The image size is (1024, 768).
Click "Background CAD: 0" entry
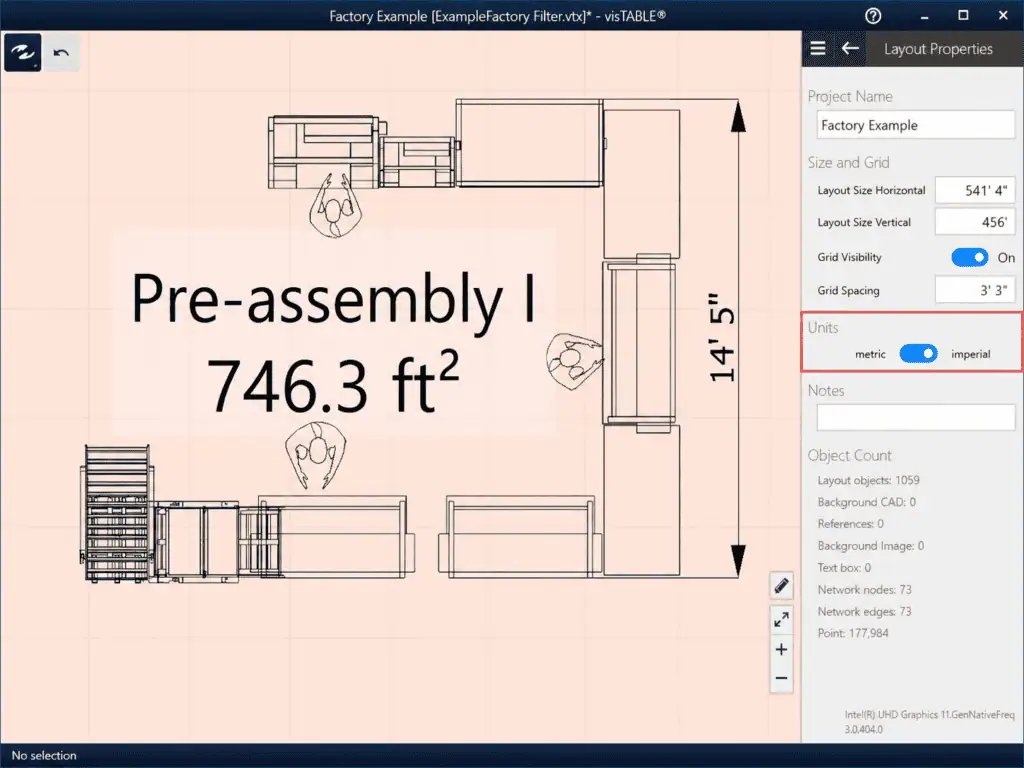point(866,502)
